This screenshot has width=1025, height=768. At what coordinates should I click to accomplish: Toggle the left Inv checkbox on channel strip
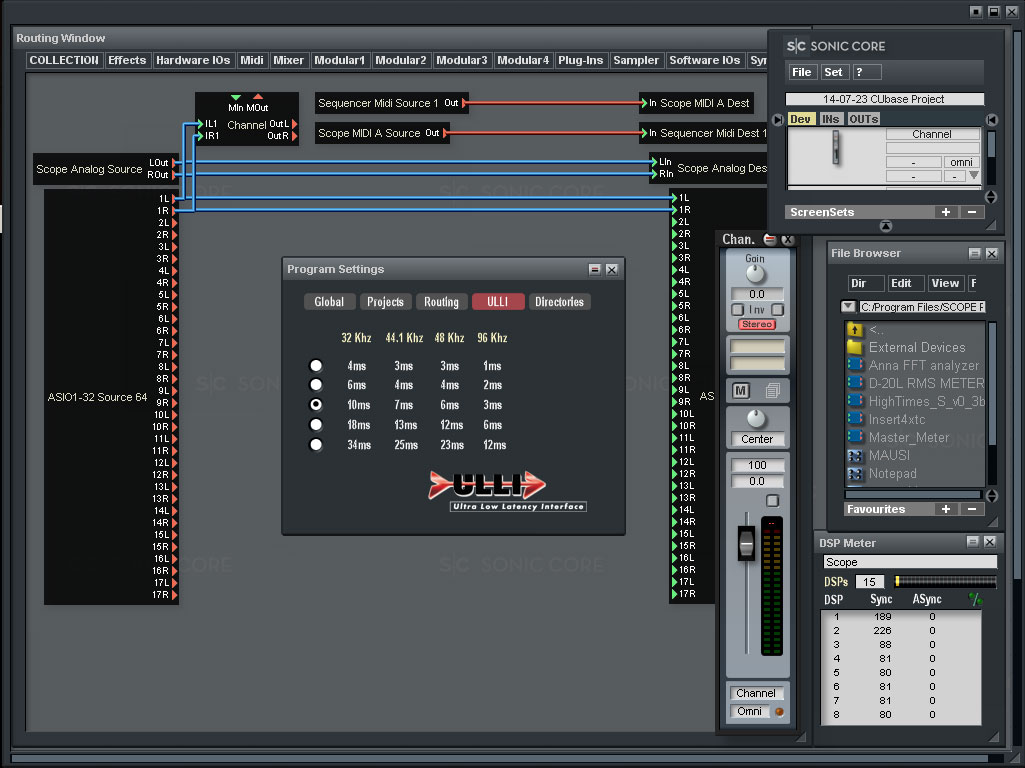[737, 309]
